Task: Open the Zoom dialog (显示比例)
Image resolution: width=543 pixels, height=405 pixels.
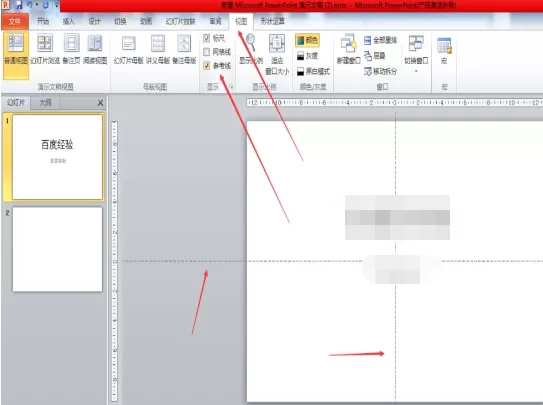Action: pos(251,49)
